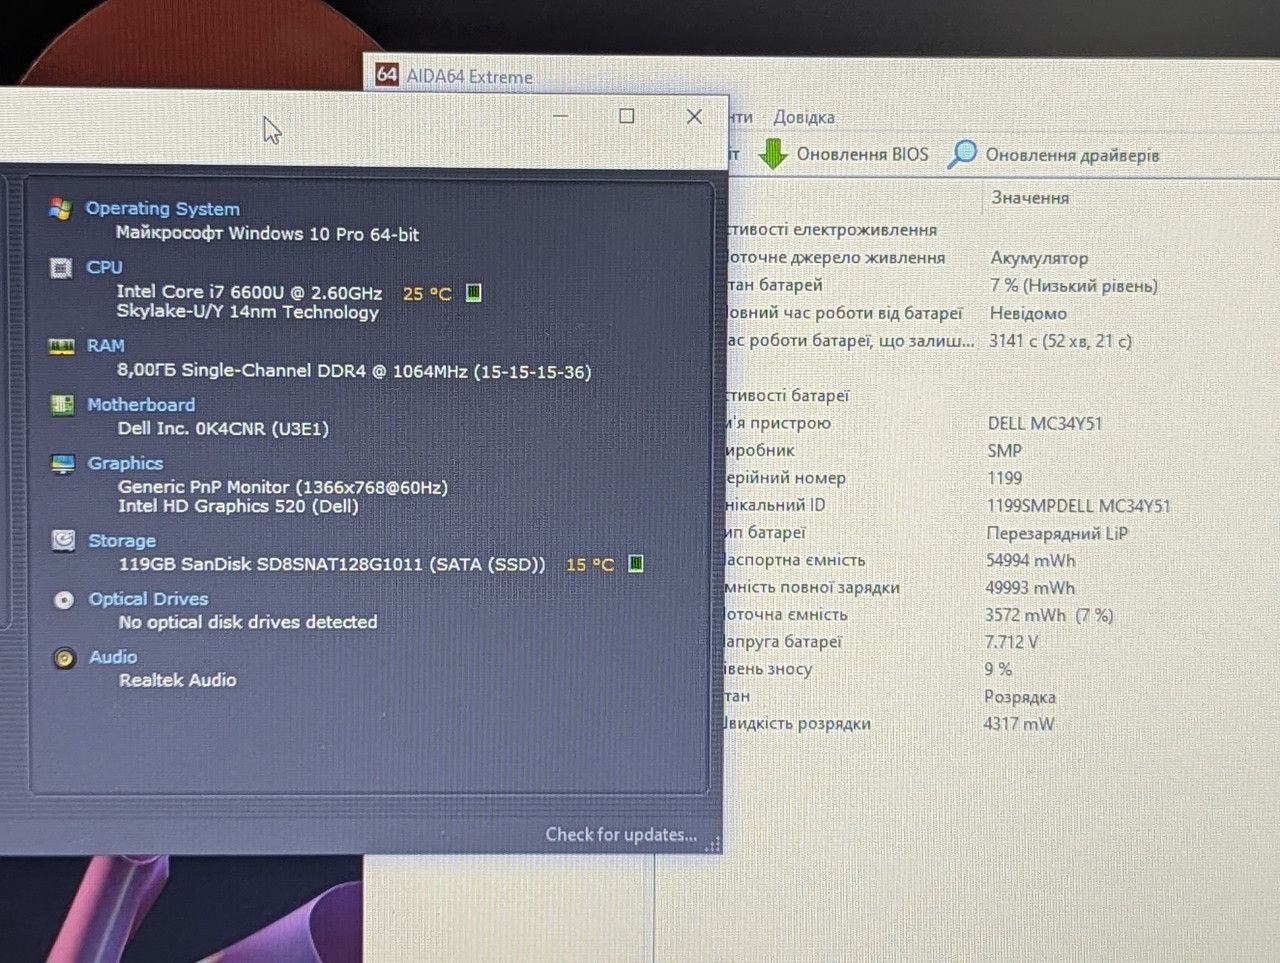Open the Operating System section
The width and height of the screenshot is (1280, 963).
tap(163, 209)
